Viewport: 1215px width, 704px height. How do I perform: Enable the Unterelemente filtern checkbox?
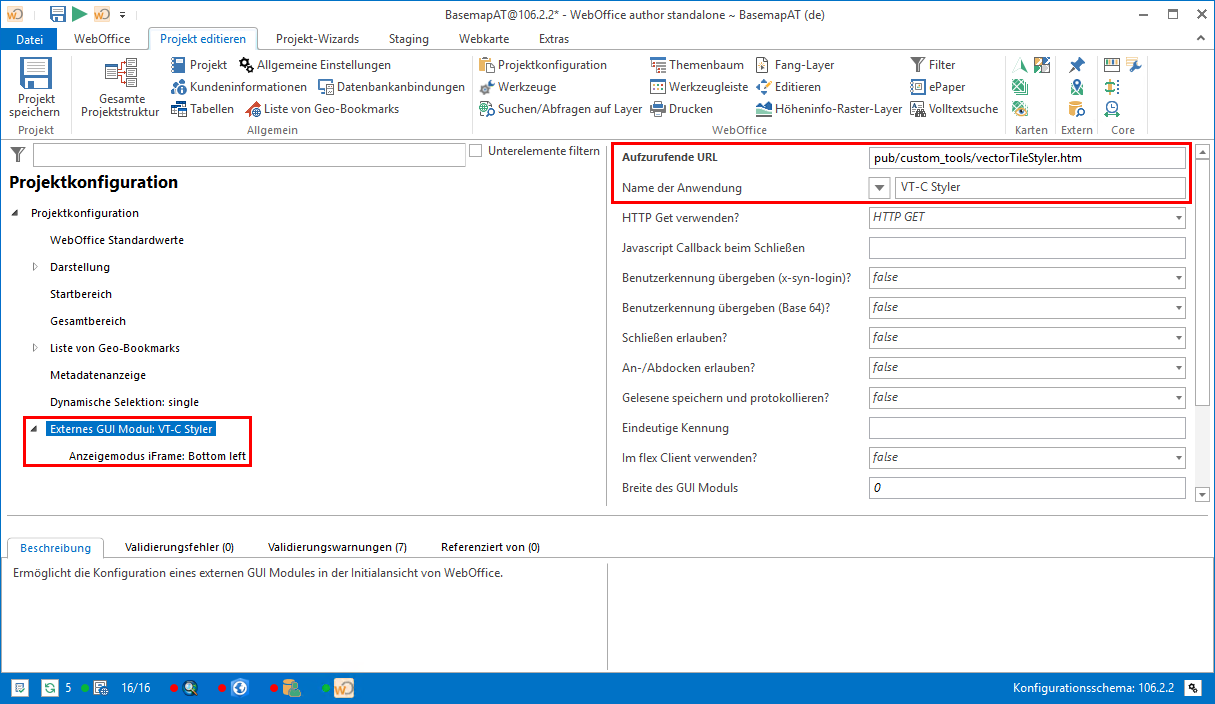pyautogui.click(x=475, y=150)
